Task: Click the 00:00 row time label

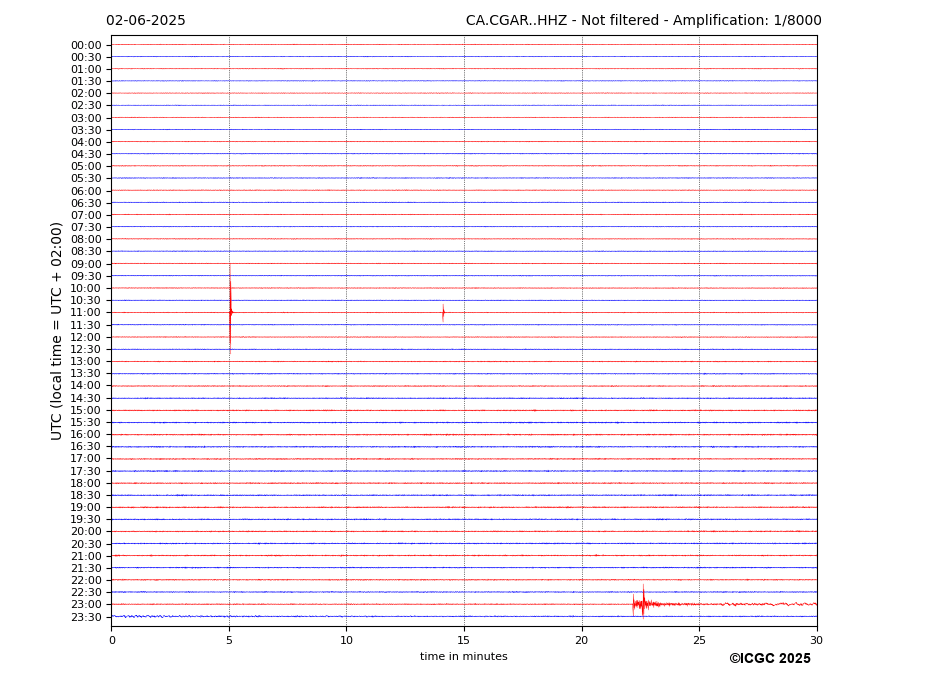Action: 86,46
